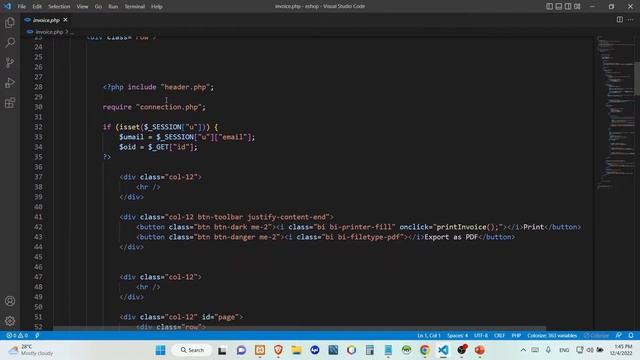Split the editor to the right
The image size is (640, 360).
click(620, 20)
